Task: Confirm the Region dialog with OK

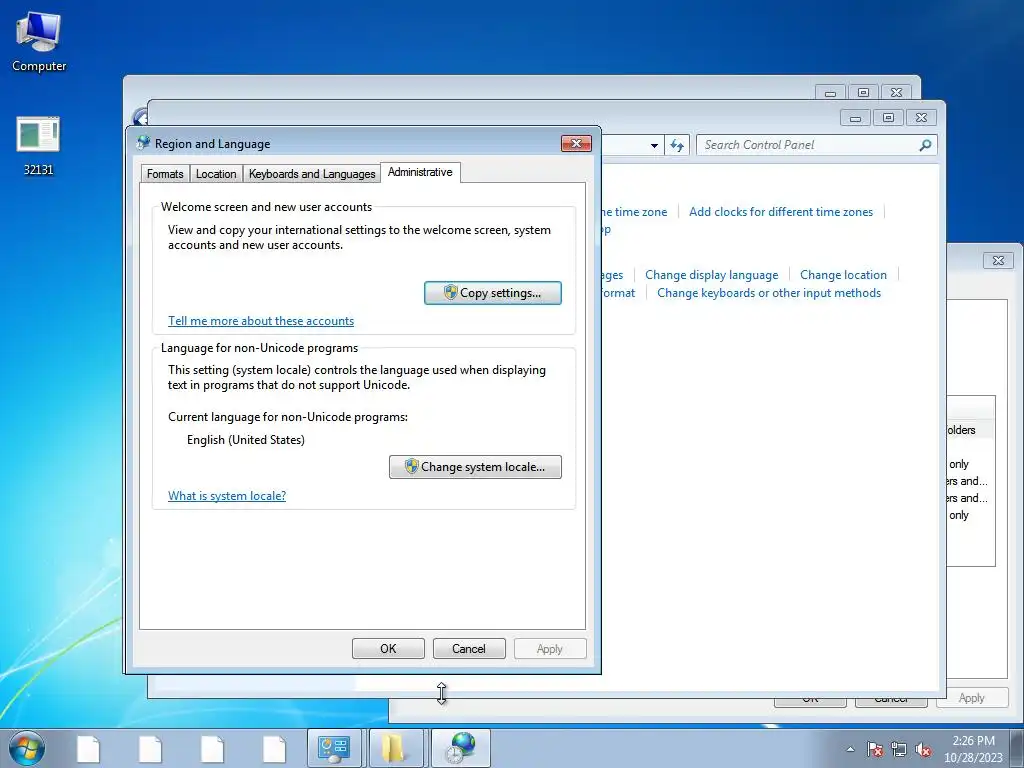Action: pyautogui.click(x=388, y=648)
